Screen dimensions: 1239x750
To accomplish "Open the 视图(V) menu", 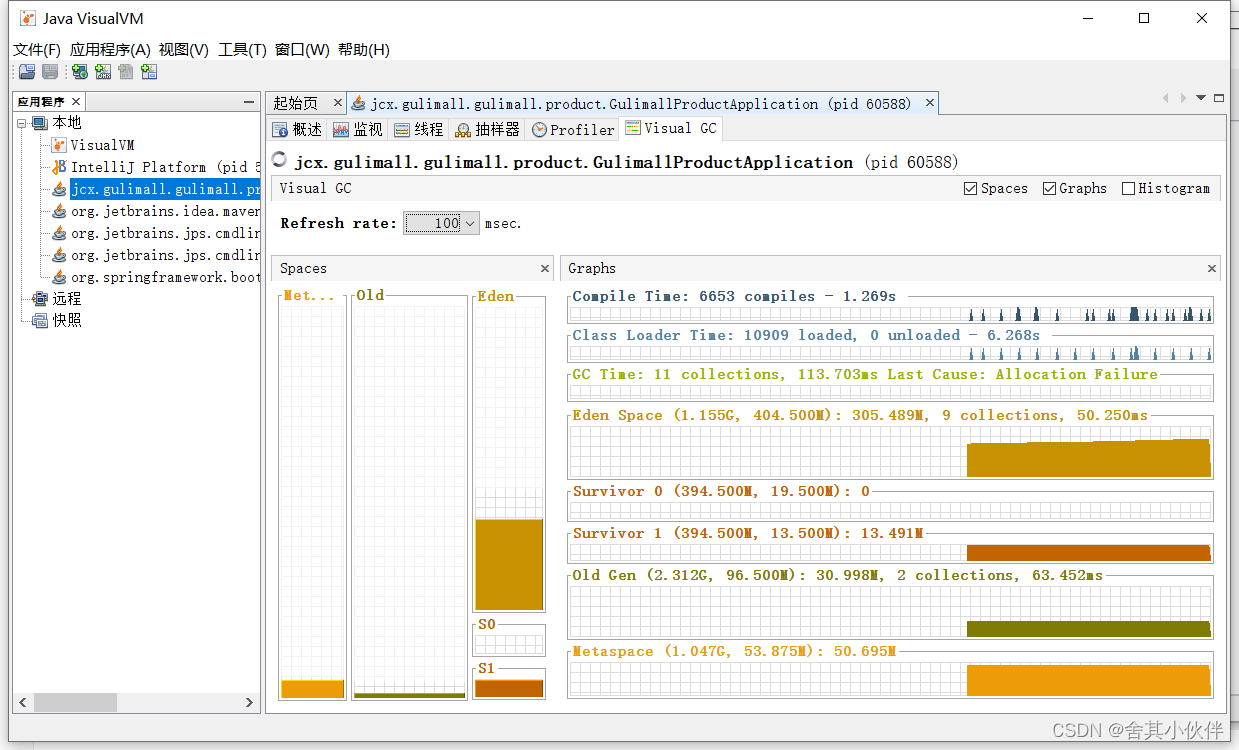I will point(184,50).
